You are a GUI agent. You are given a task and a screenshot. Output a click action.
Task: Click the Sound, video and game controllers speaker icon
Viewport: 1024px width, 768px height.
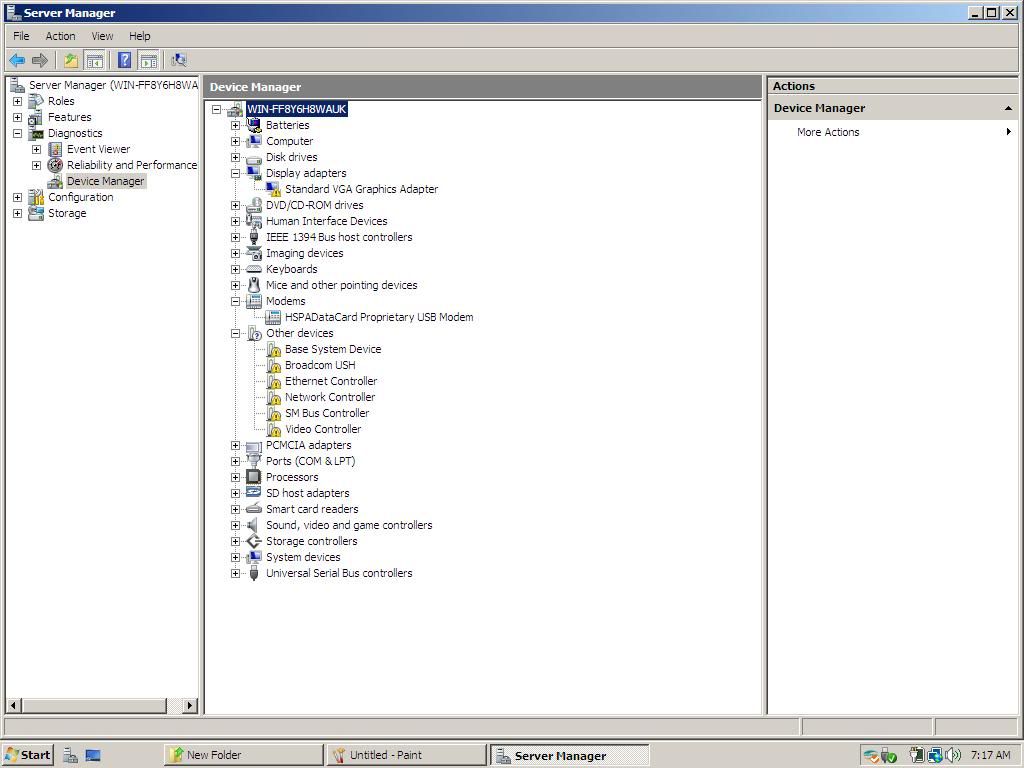pyautogui.click(x=253, y=525)
